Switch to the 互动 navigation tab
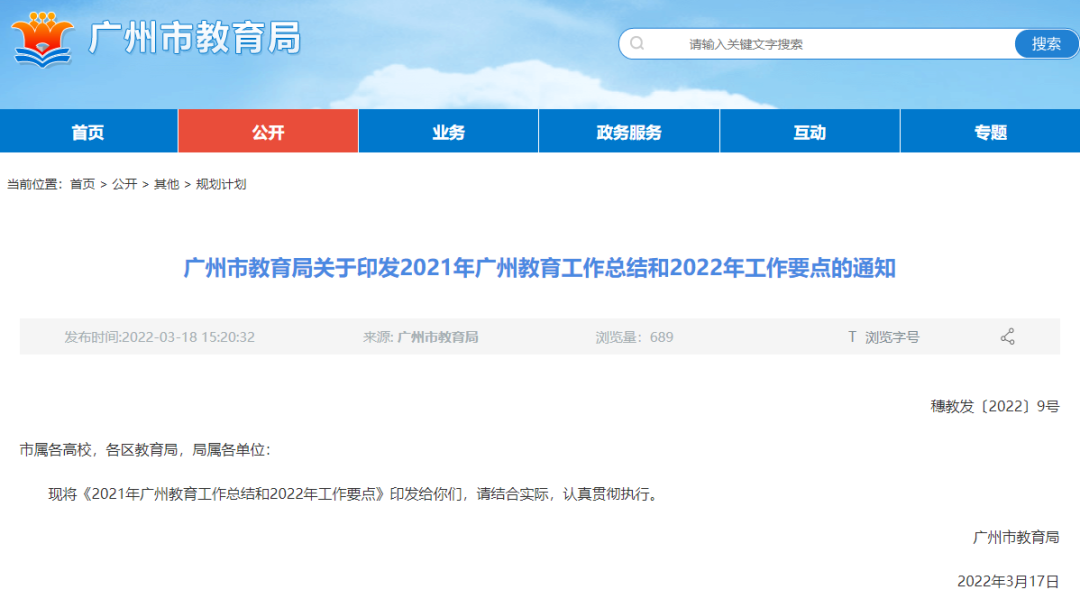Viewport: 1080px width, 599px height. click(809, 132)
